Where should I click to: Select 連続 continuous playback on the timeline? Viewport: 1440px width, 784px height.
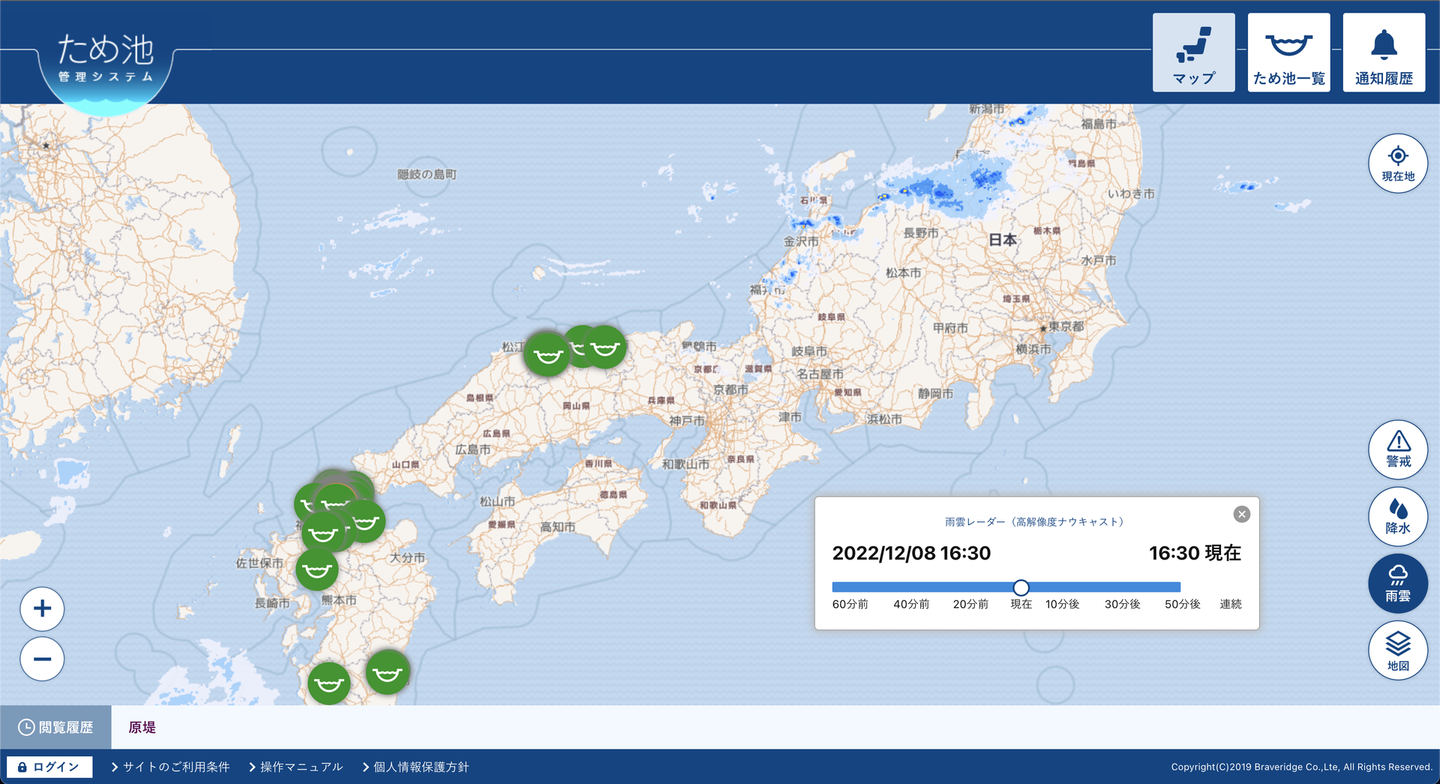coord(1230,605)
